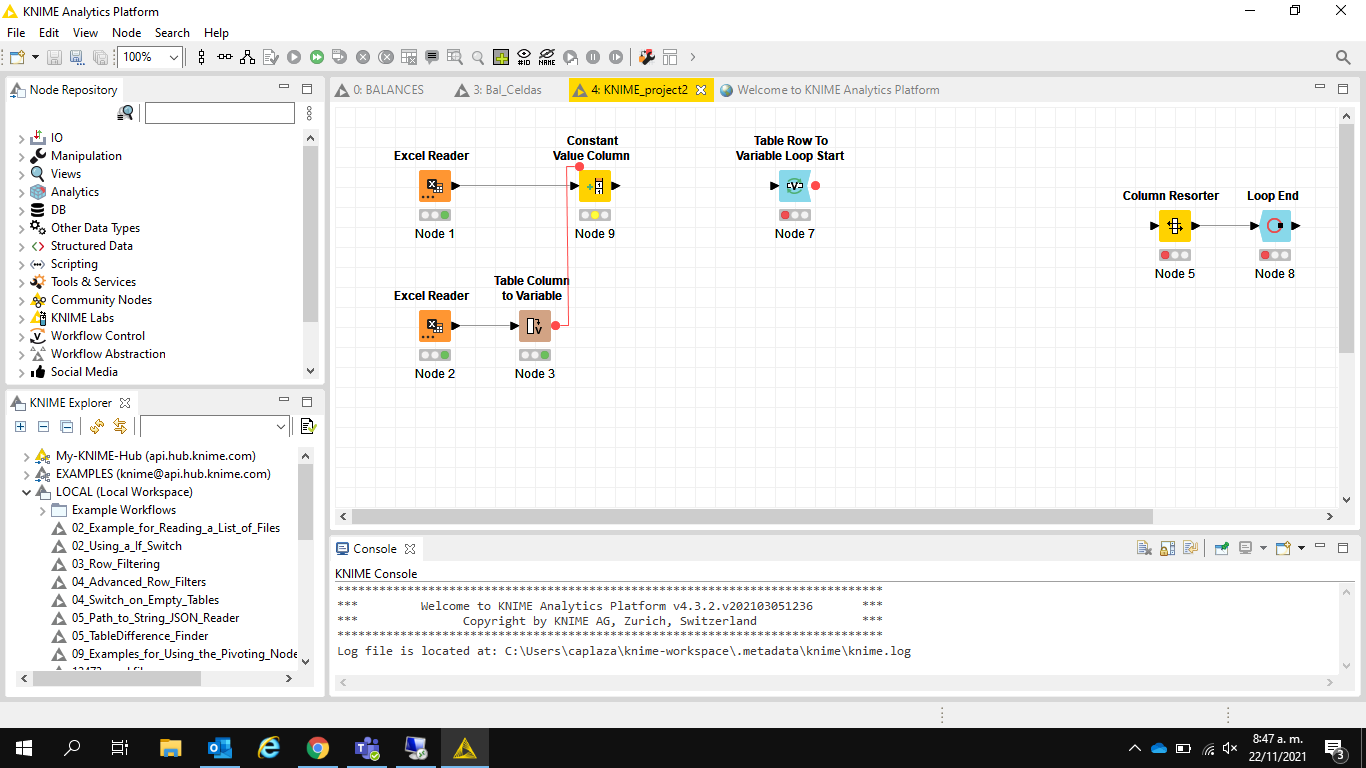Viewport: 1366px width, 768px height.
Task: Open Explorer filter combo box dropdown
Action: click(x=280, y=427)
